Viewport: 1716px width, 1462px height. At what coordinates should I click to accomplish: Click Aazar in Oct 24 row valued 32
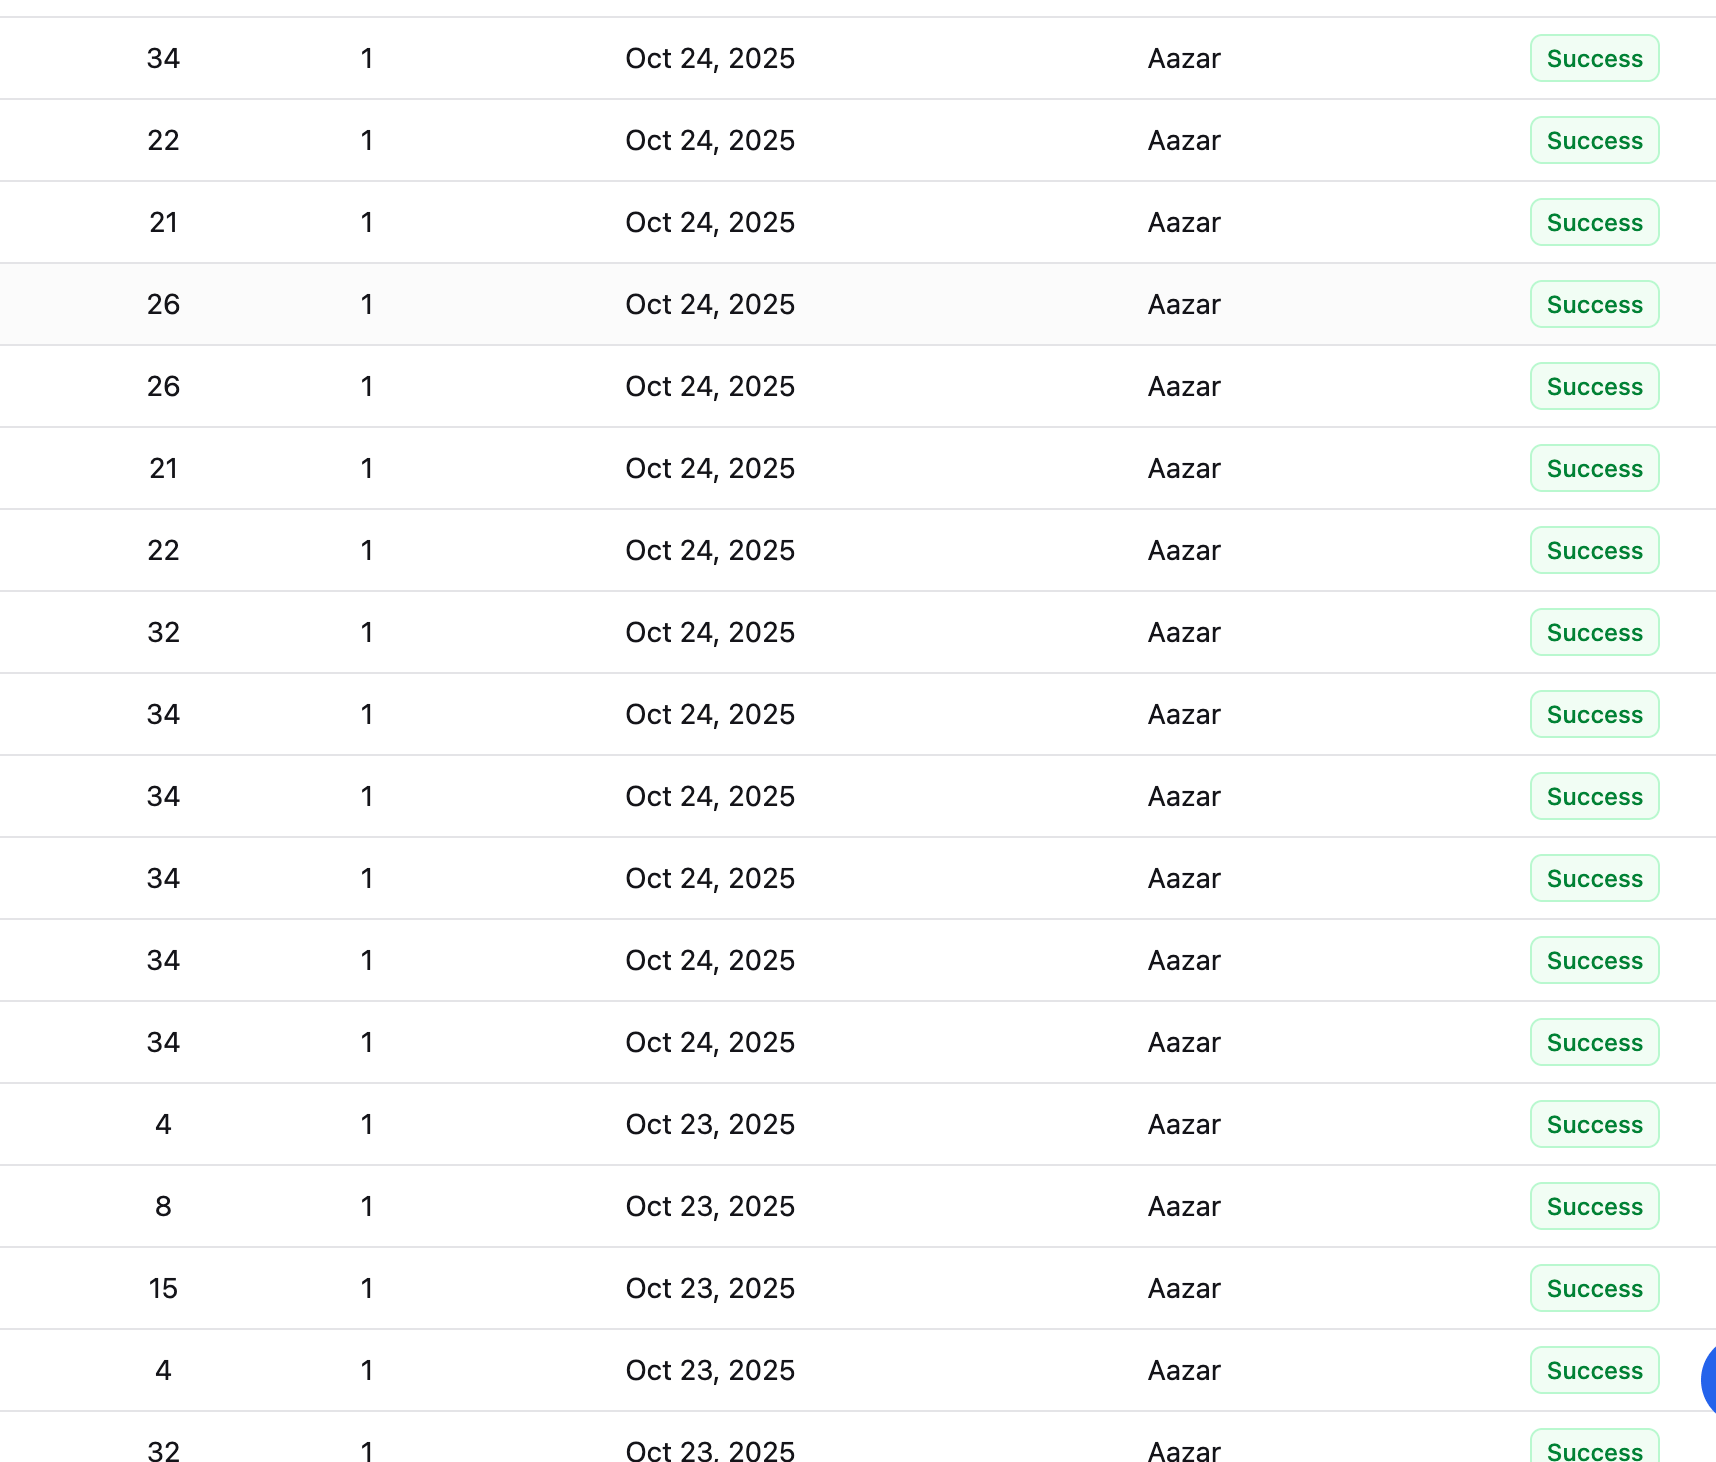(x=1184, y=632)
